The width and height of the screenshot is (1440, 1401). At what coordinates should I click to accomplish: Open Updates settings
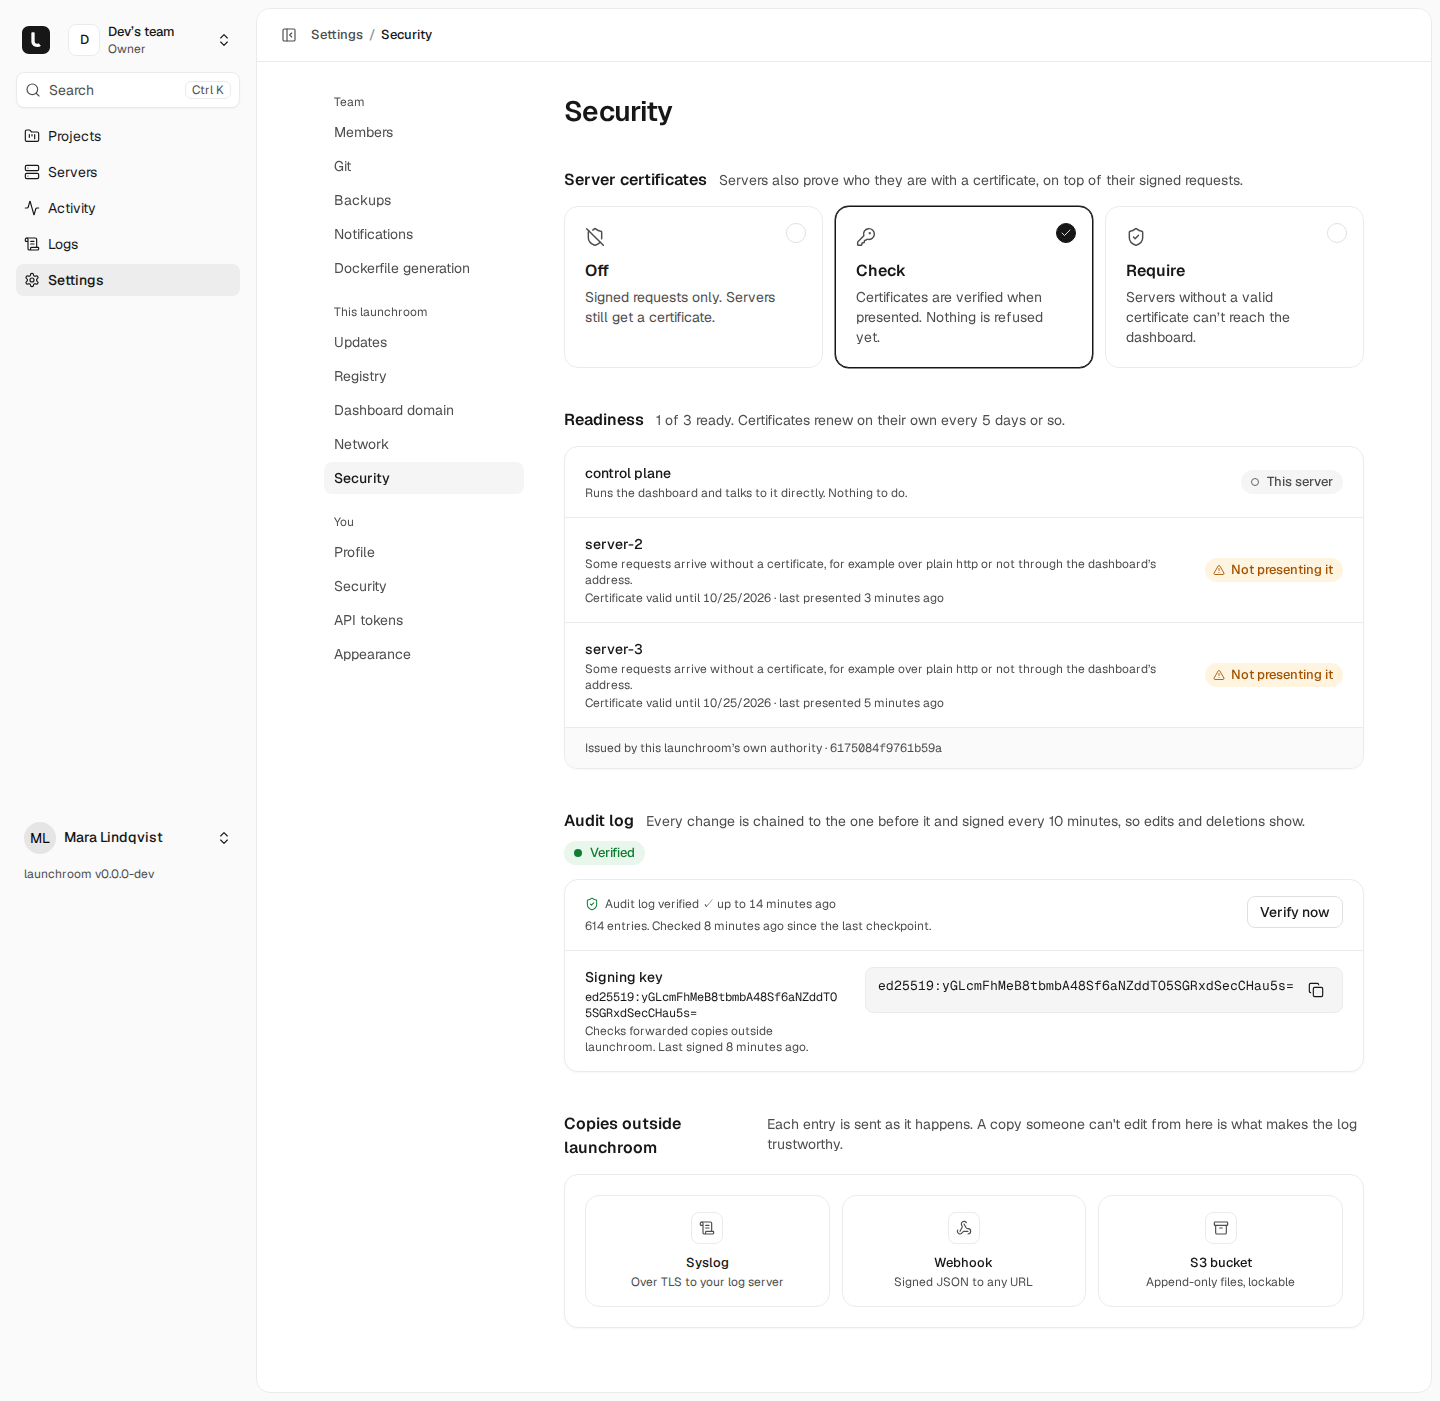point(424,342)
